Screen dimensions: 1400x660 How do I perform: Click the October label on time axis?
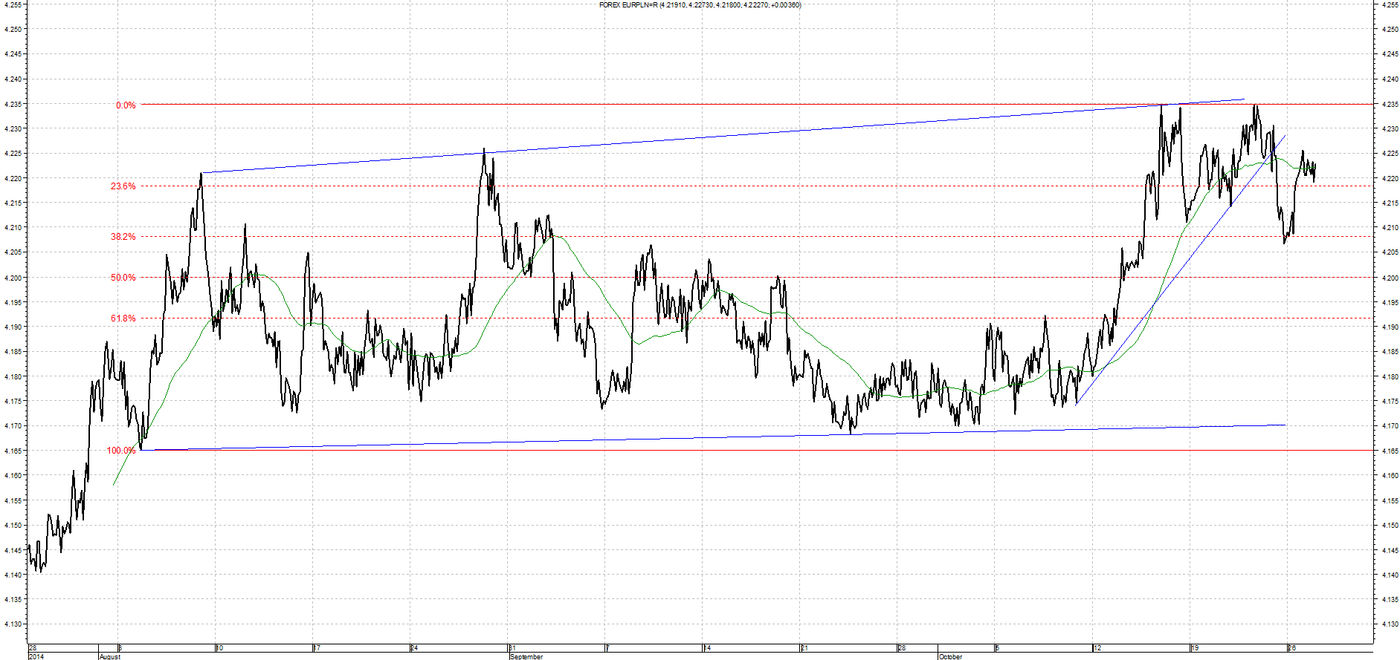(950, 657)
